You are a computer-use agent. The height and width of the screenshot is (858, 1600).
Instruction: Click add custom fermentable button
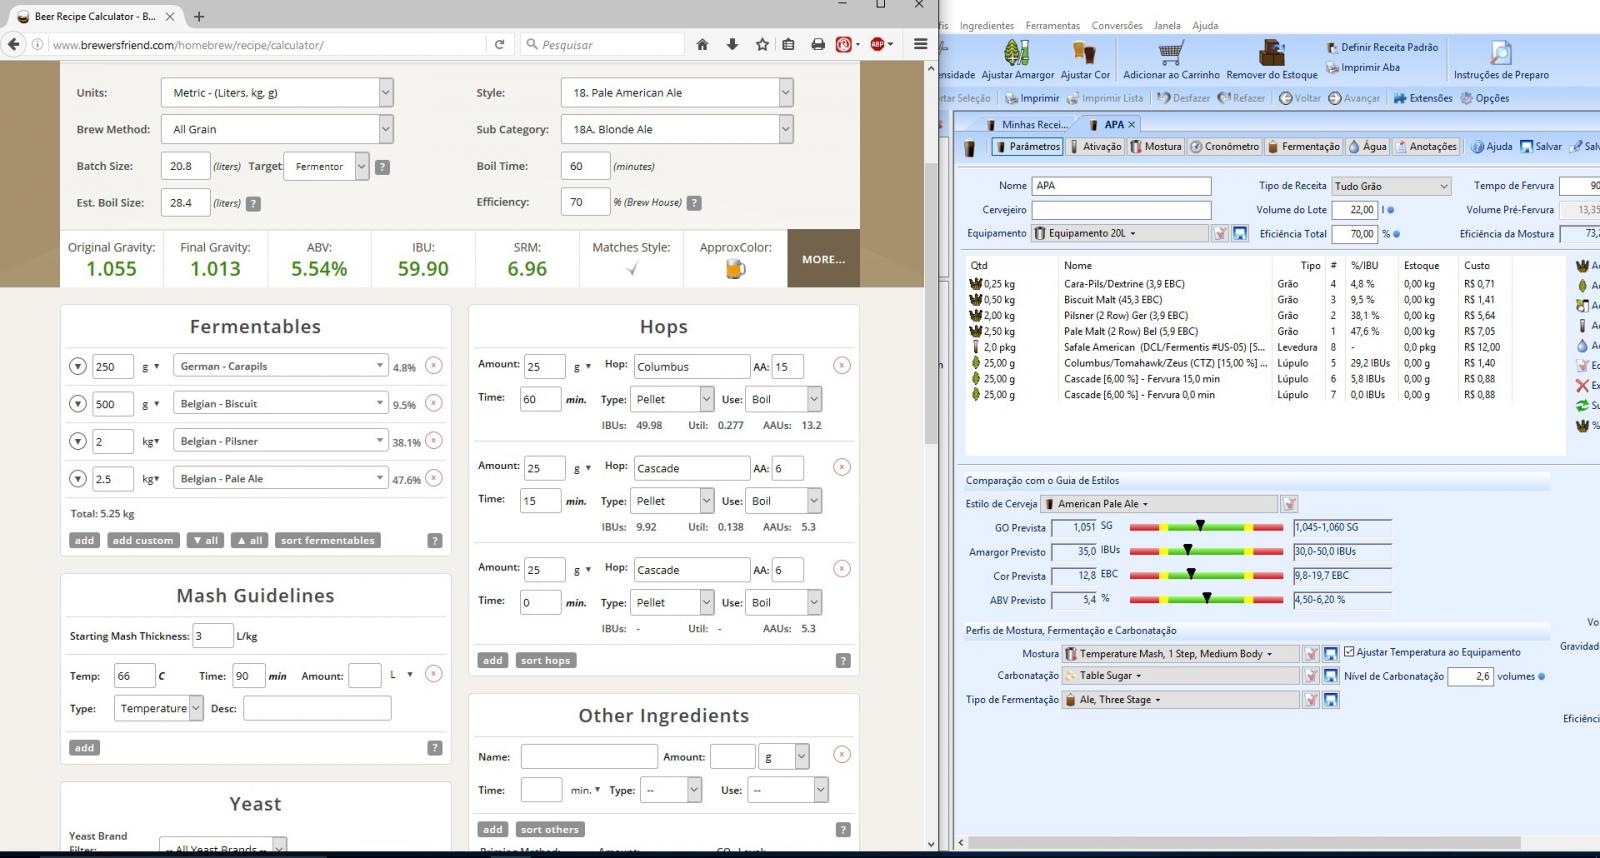pos(143,540)
